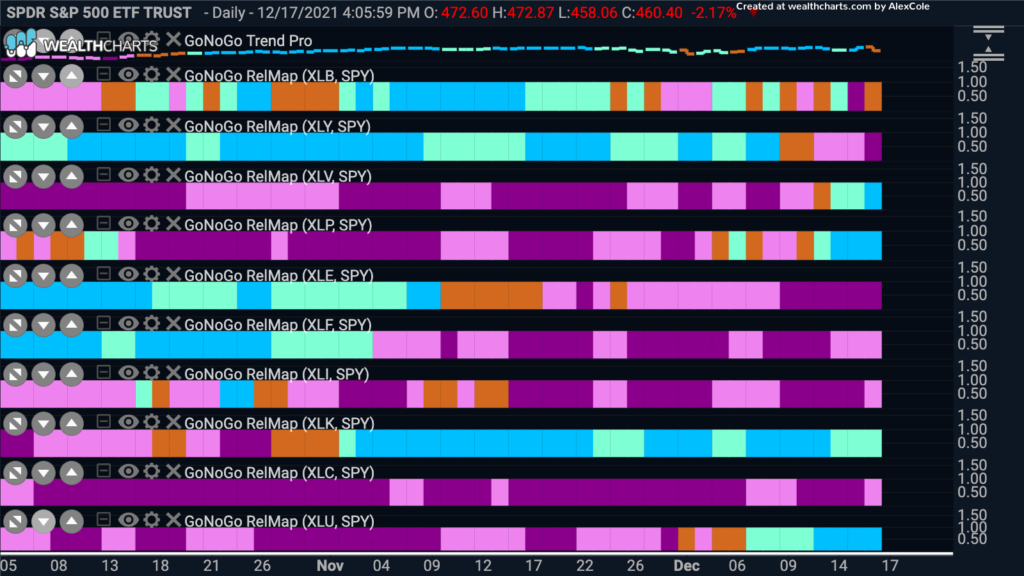Maximize the RelMap XLF pane with diagonal arrow

coord(15,325)
